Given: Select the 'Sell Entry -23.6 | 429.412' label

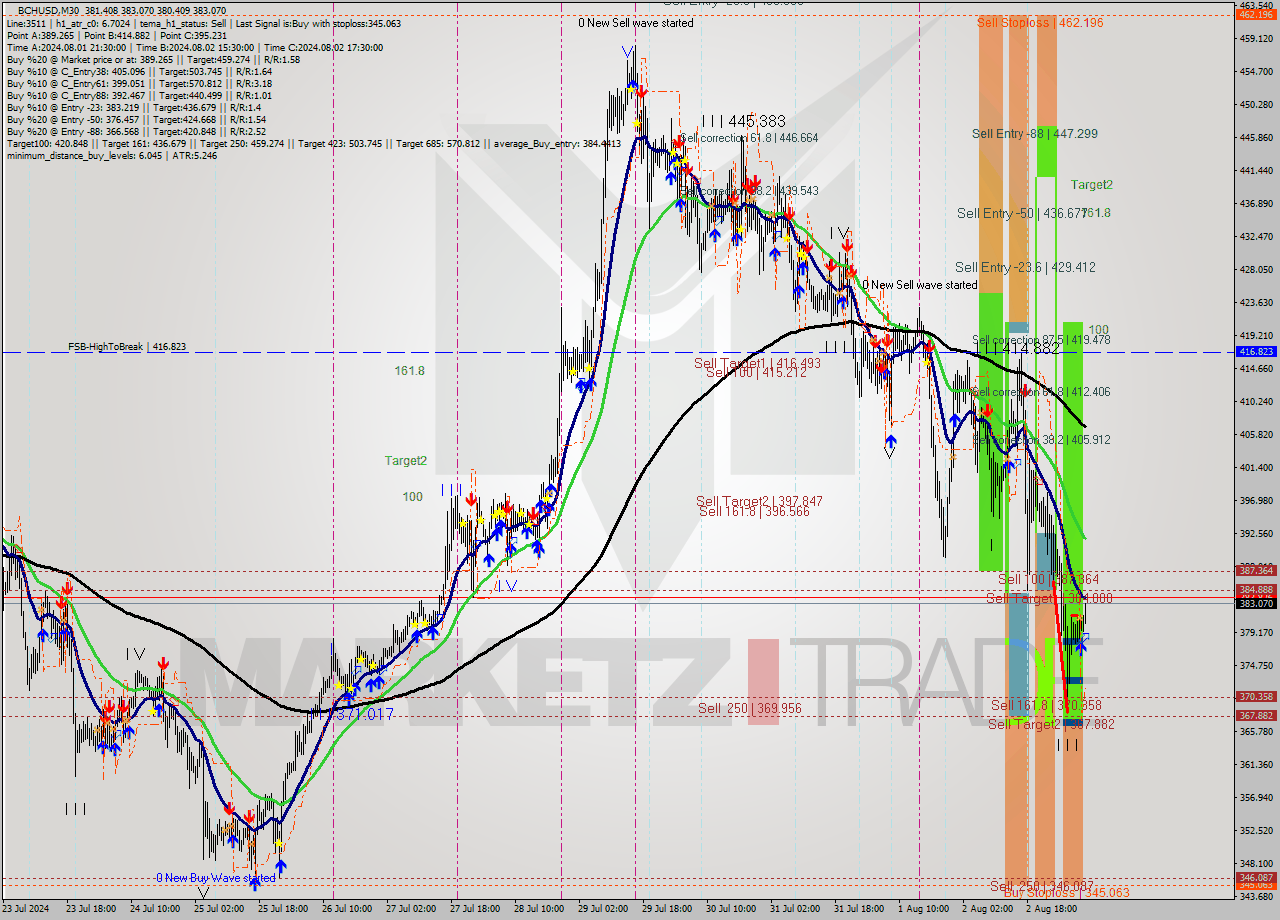Looking at the screenshot, I should [x=1025, y=267].
